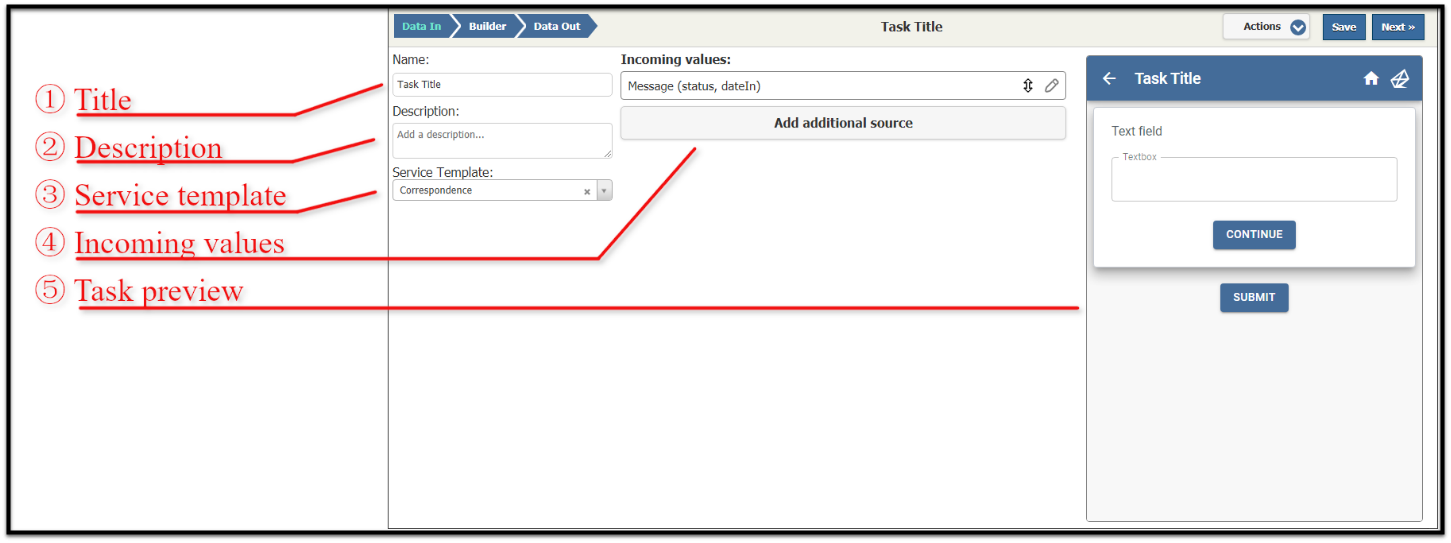
Task: Click the back arrow in task preview
Action: (x=1109, y=79)
